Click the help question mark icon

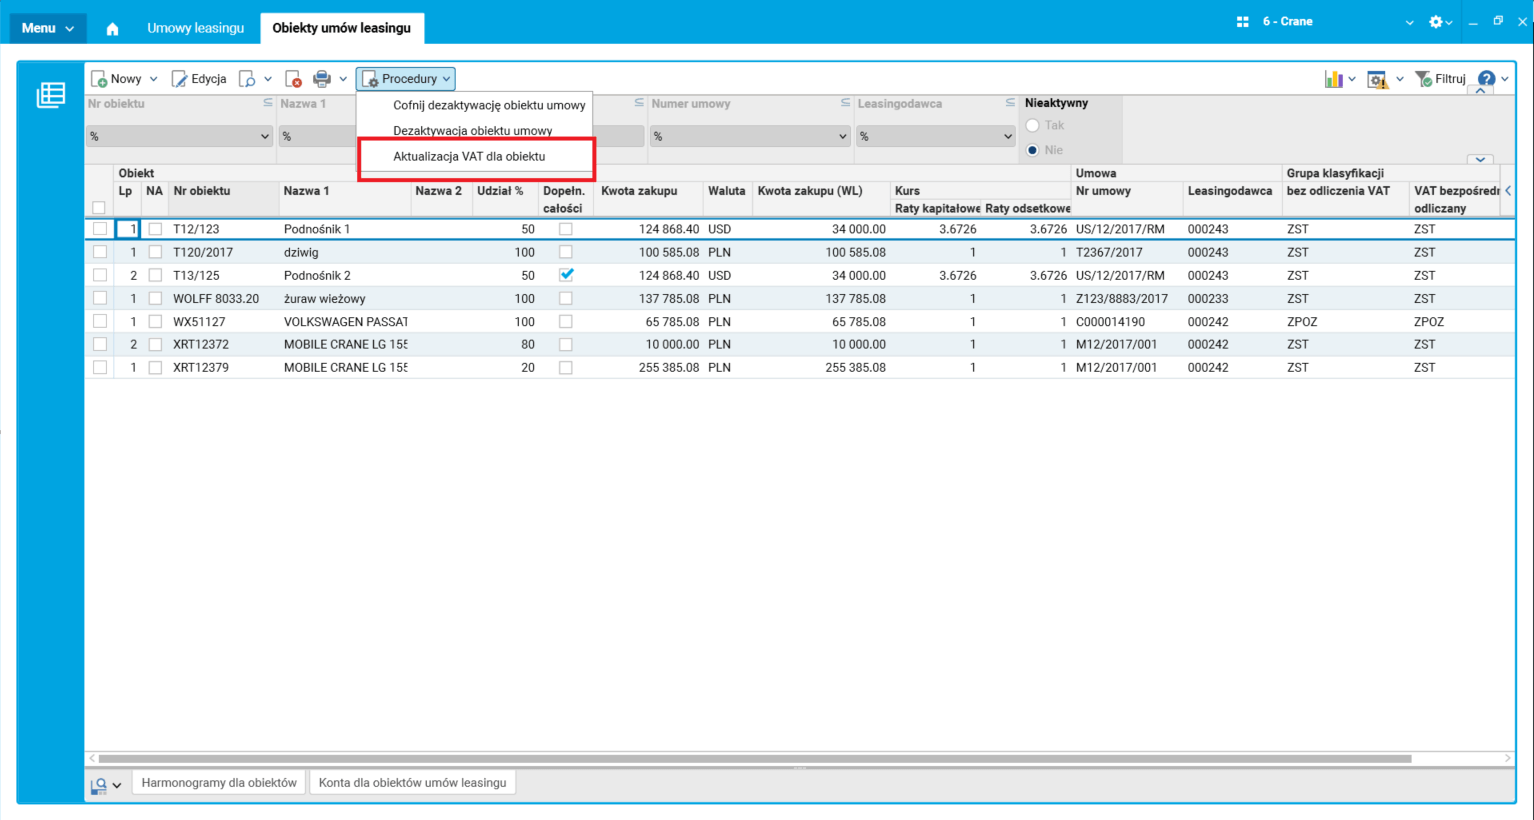point(1486,79)
